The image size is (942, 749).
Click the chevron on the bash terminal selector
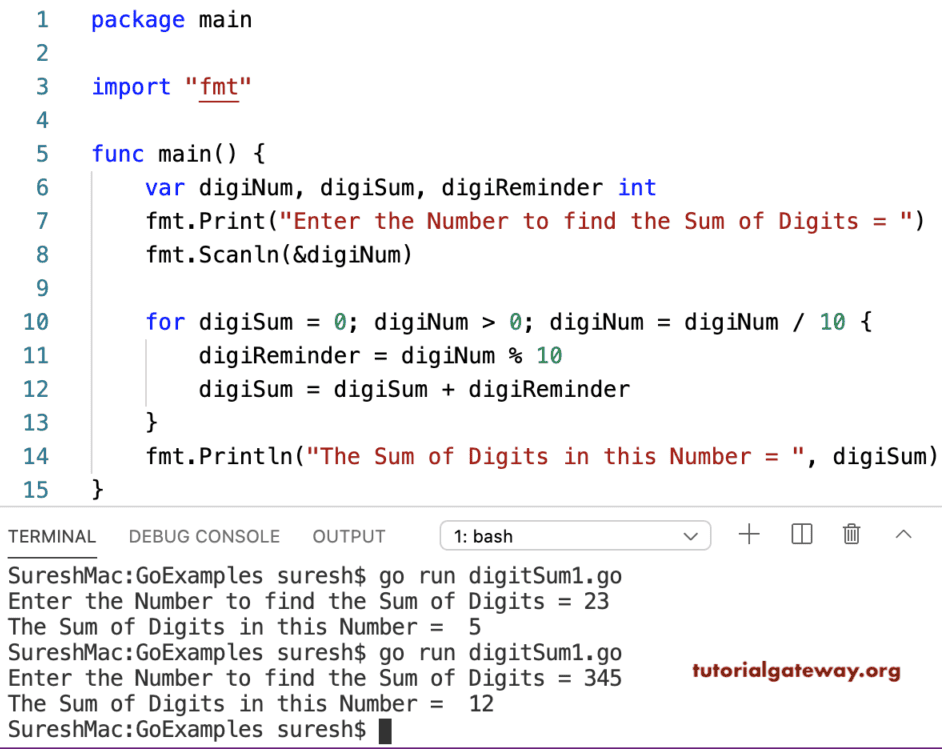(690, 536)
